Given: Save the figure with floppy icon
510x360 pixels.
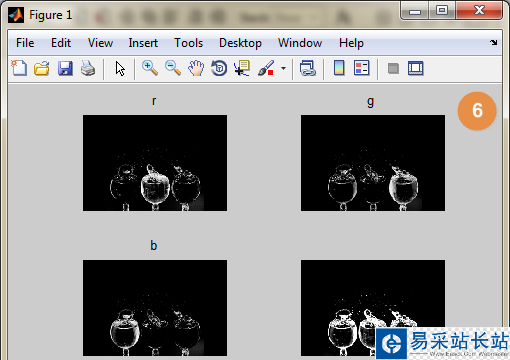Looking at the screenshot, I should 65,68.
